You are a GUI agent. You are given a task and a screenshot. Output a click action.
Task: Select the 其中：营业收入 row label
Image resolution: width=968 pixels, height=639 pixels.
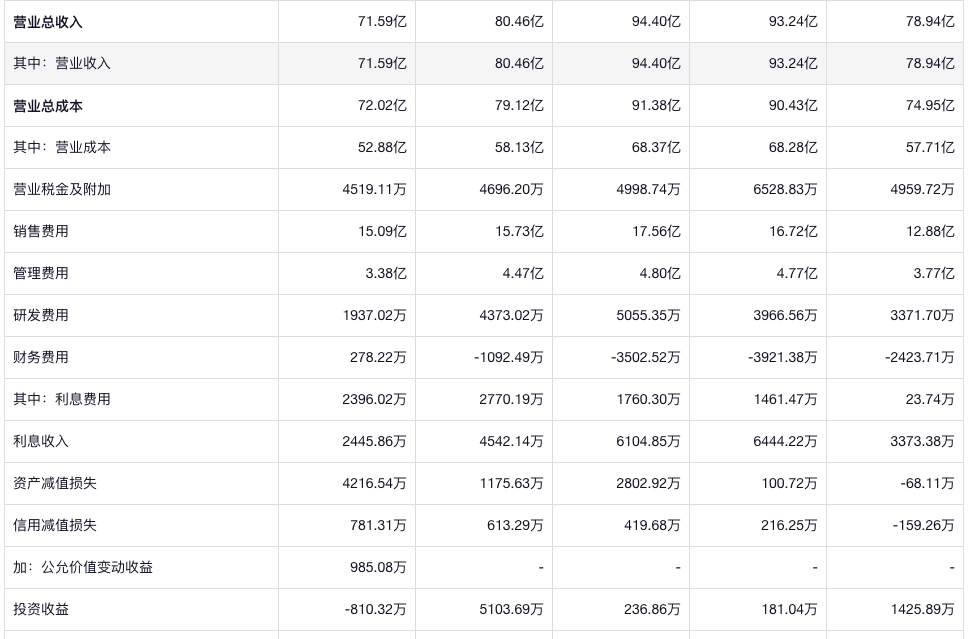(62, 64)
